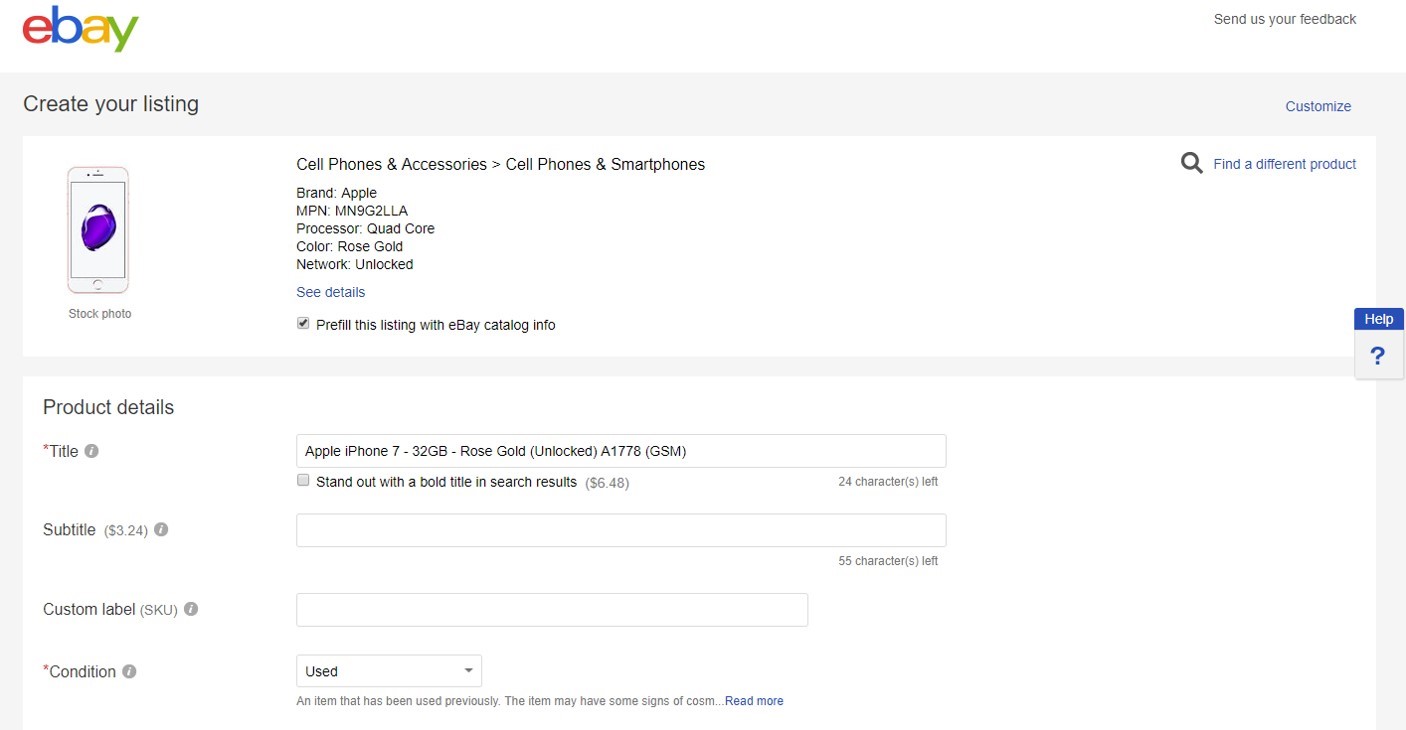
Task: Open the Condition dropdown showing Used
Action: pos(389,671)
